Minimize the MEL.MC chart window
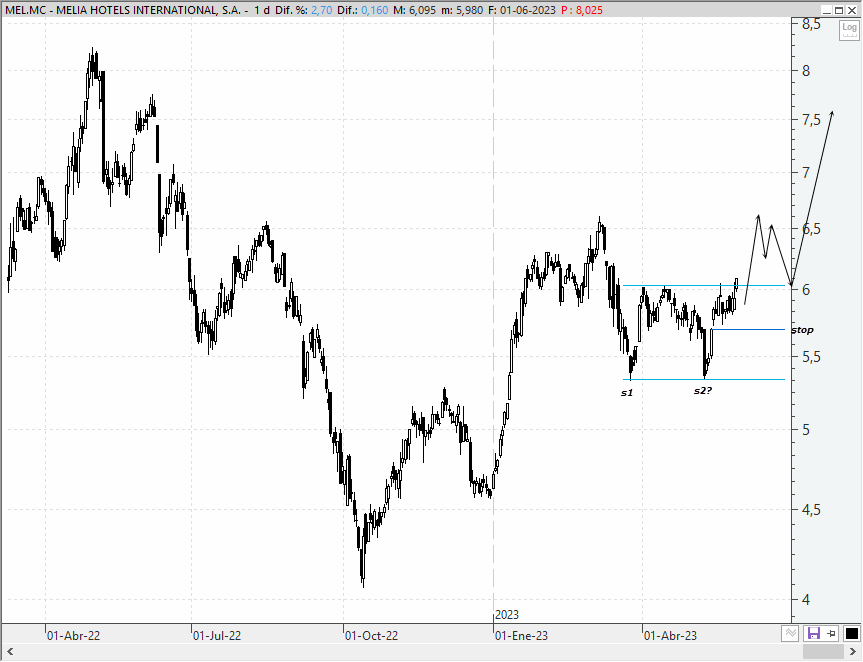Screen dimensions: 863x662 click(x=826, y=10)
